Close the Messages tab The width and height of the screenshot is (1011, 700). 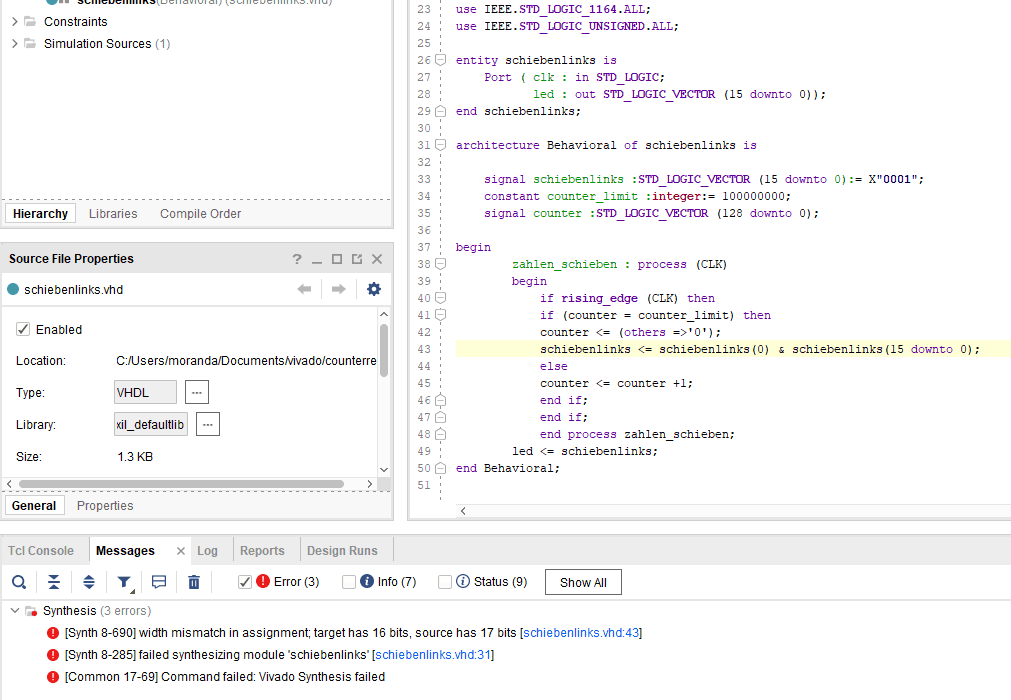181,551
